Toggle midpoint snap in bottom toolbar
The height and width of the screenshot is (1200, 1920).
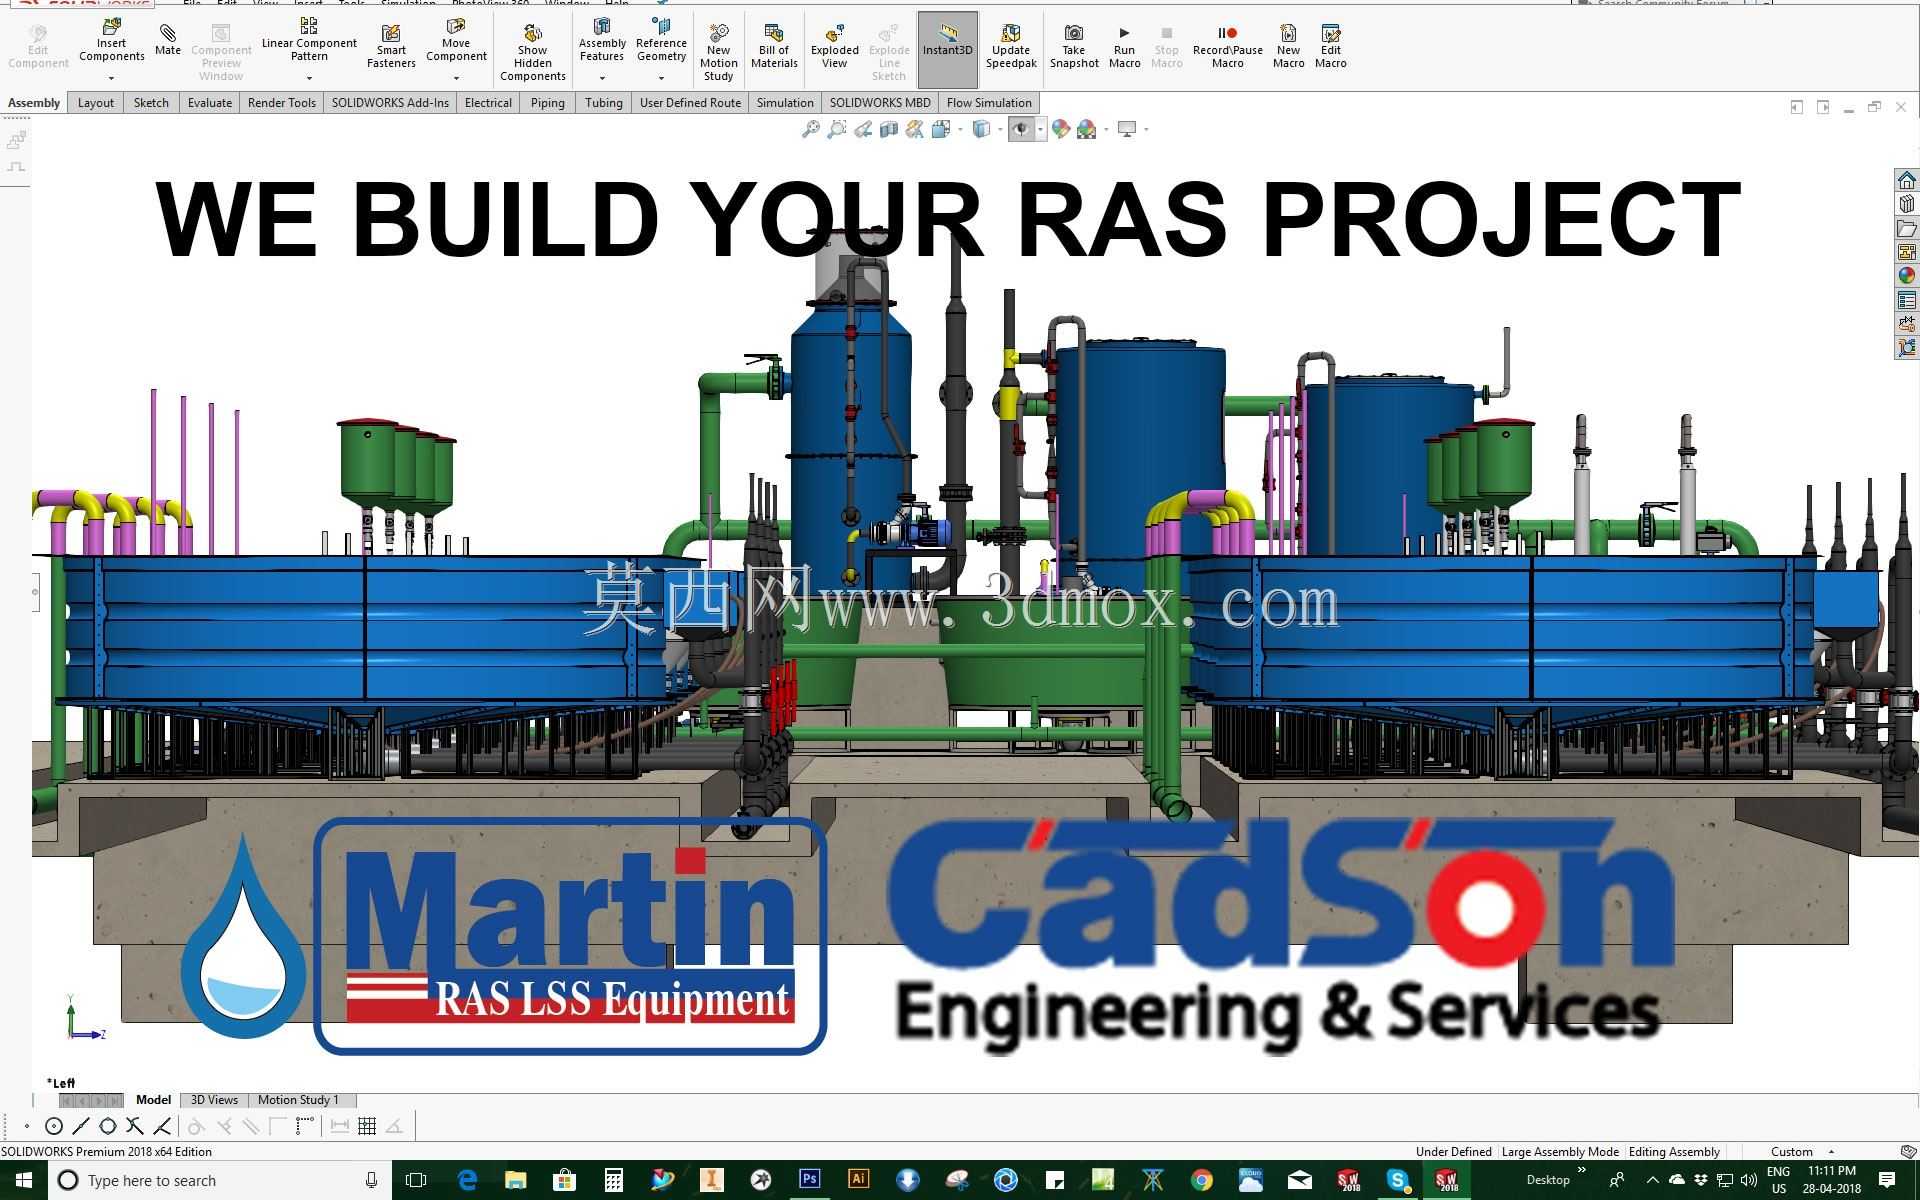[x=81, y=1126]
